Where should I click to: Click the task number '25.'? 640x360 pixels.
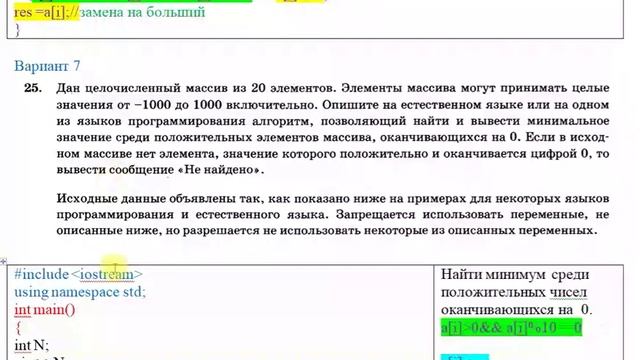pos(33,88)
